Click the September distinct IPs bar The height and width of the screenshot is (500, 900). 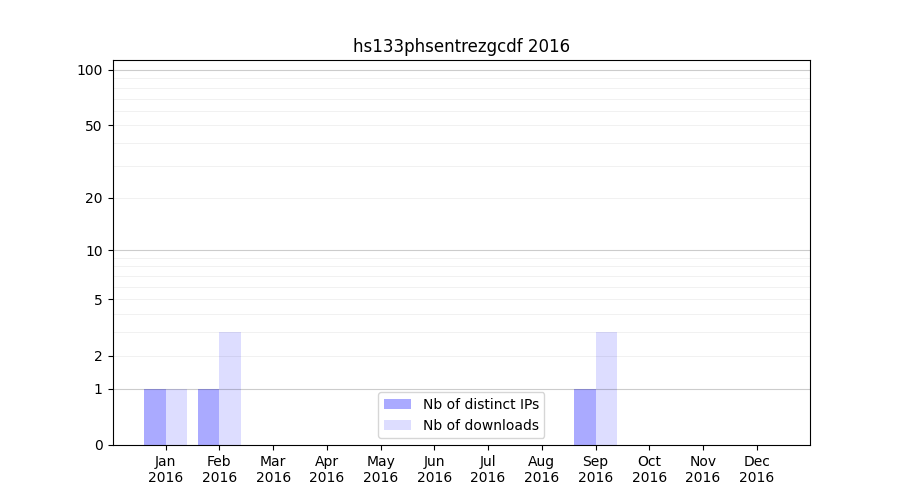coord(585,417)
